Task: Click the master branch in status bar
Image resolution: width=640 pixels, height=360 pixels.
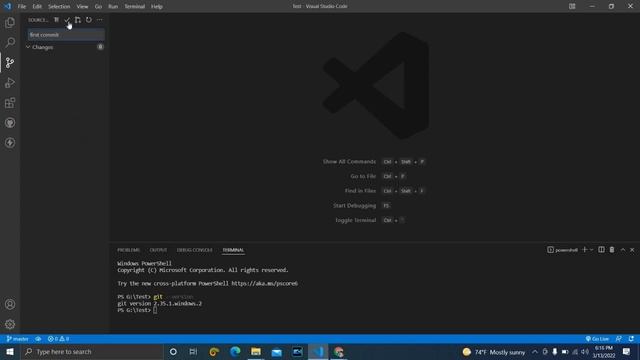Action: [17, 339]
